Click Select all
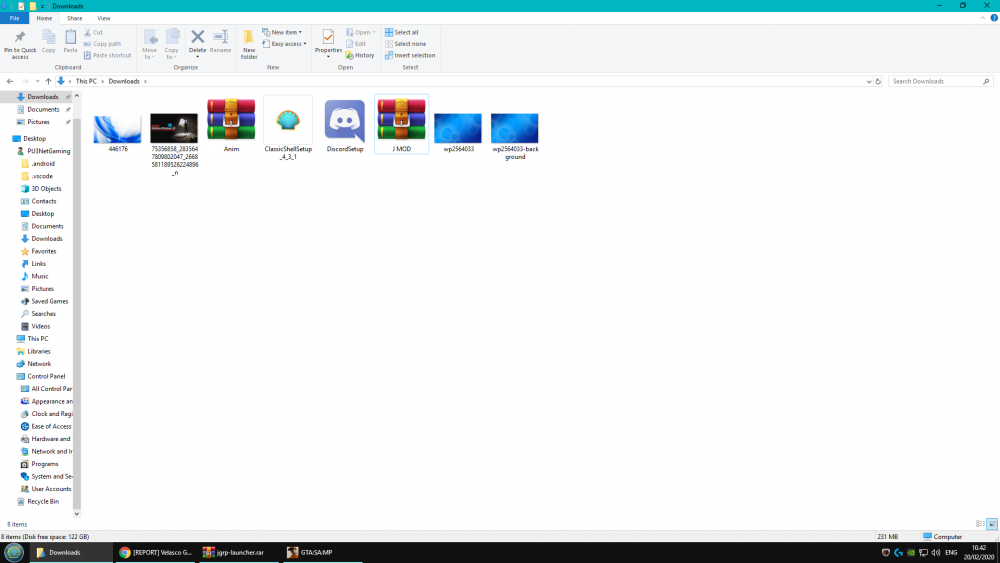The height and width of the screenshot is (563, 1000). click(x=402, y=32)
